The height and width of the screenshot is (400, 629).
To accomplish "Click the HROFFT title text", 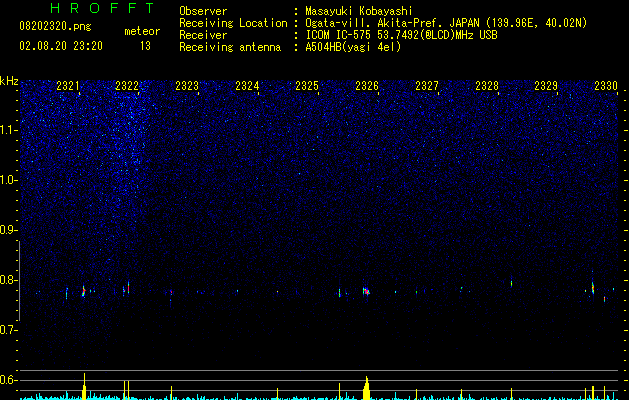I will tap(103, 8).
